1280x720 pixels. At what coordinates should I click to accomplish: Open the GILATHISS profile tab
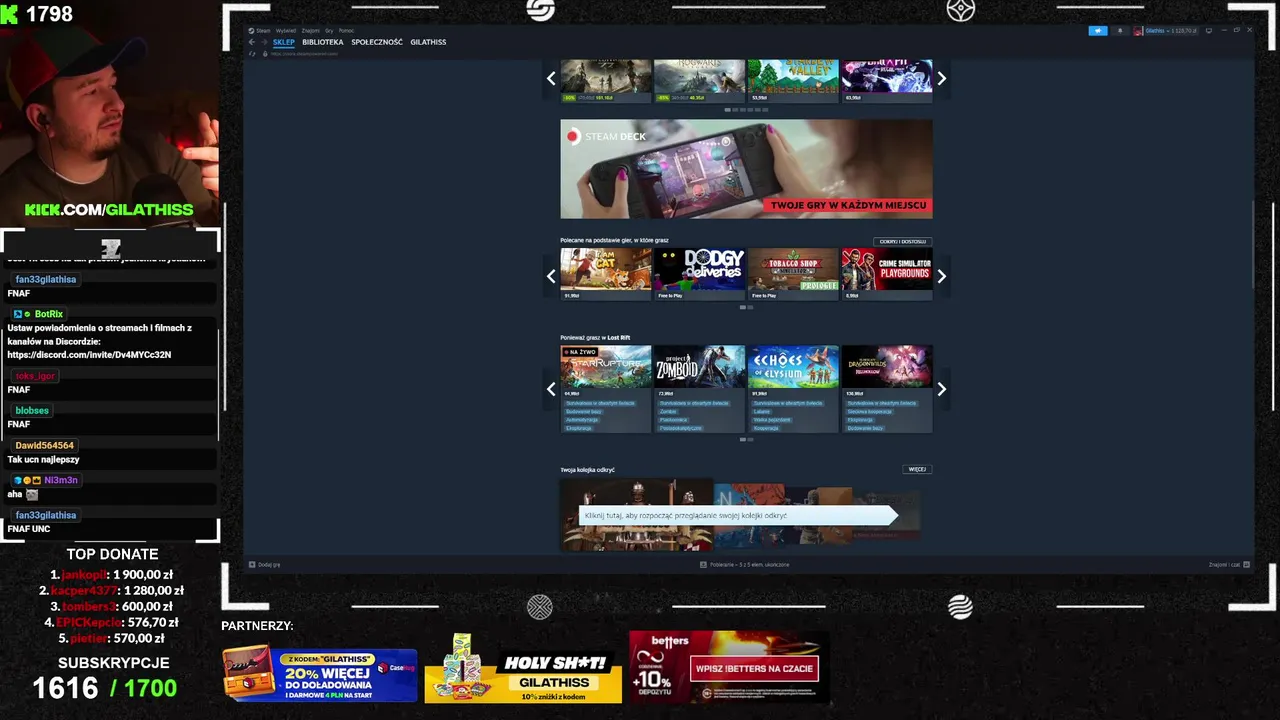coord(428,42)
